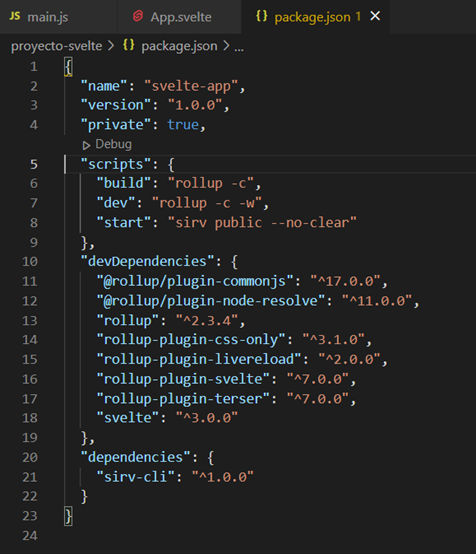Select the package.json tab label

[312, 17]
